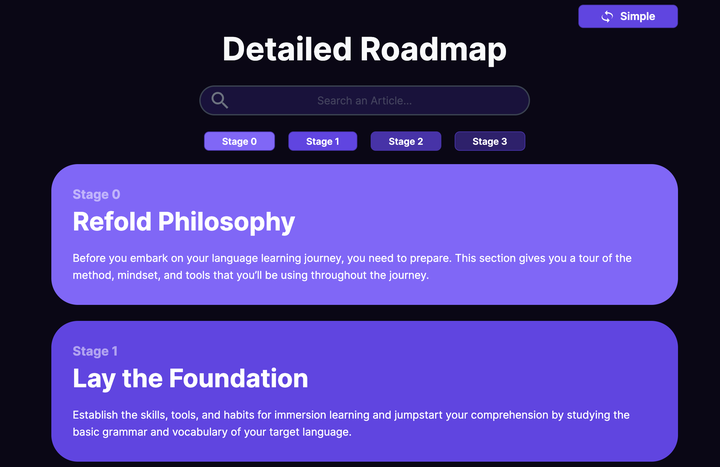The image size is (720, 467).
Task: Toggle roadmap view to Simple mode
Action: point(627,16)
